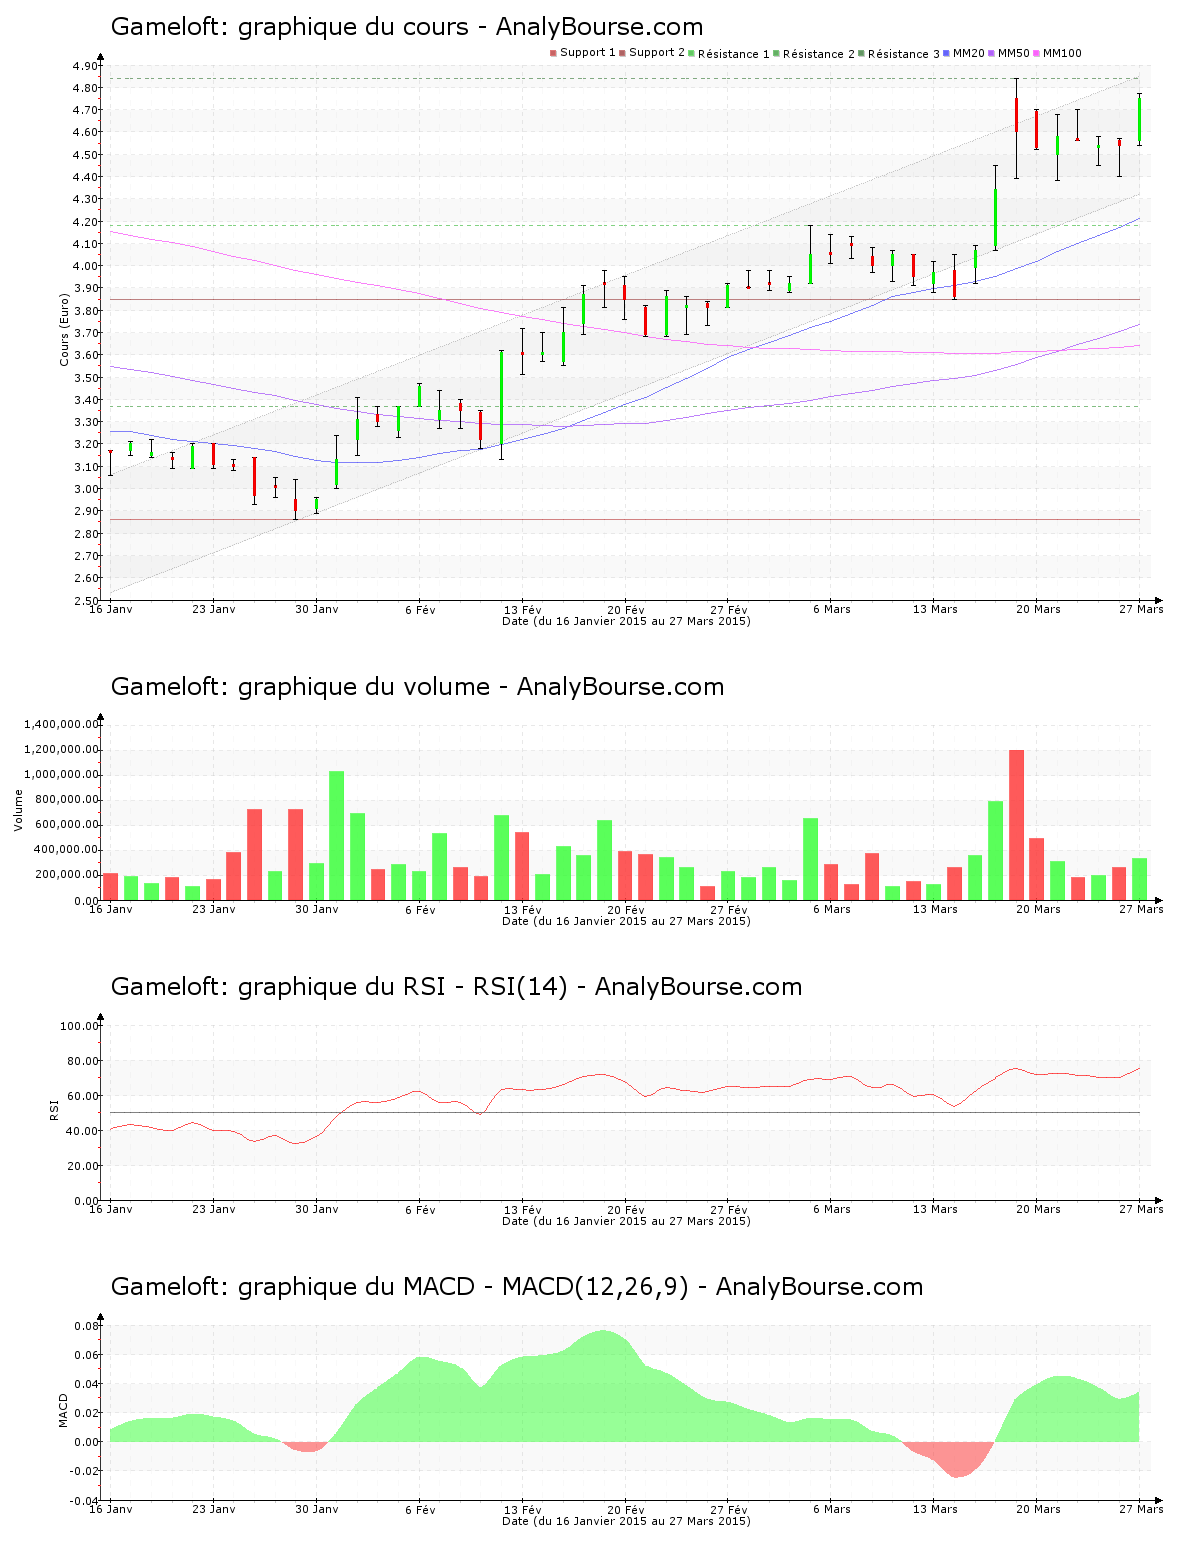Click the '13 Fév' date under volume chart
This screenshot has height=1550, width=1200.
522,909
